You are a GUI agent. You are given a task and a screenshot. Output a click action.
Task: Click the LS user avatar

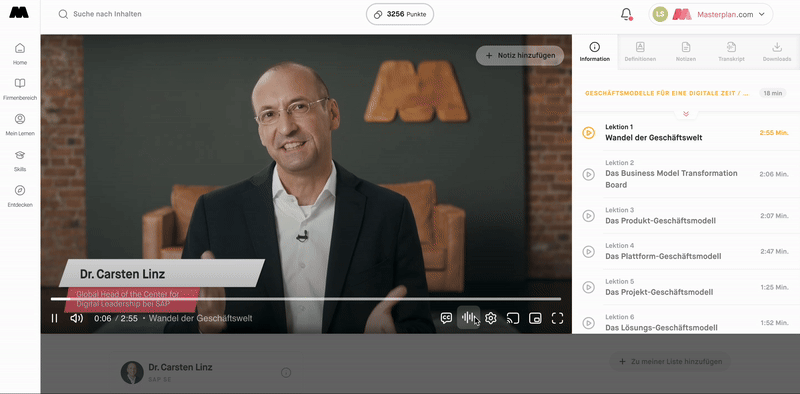click(660, 14)
